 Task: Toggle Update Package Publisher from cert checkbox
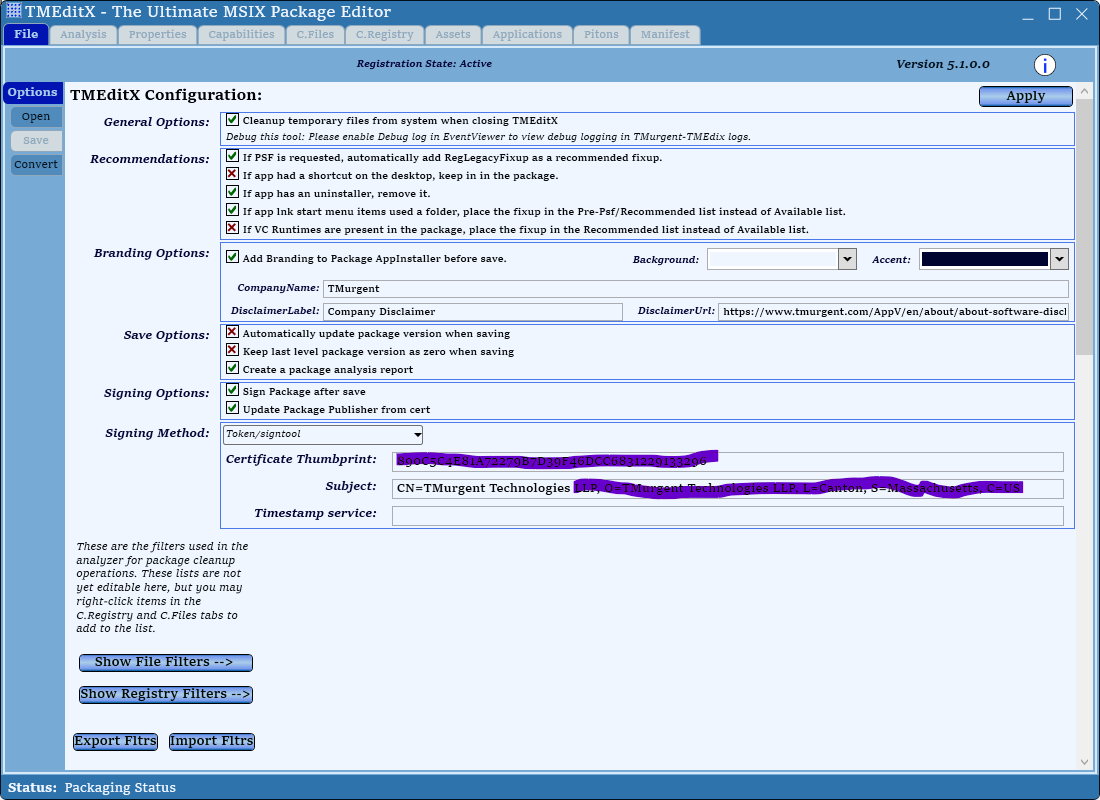232,408
